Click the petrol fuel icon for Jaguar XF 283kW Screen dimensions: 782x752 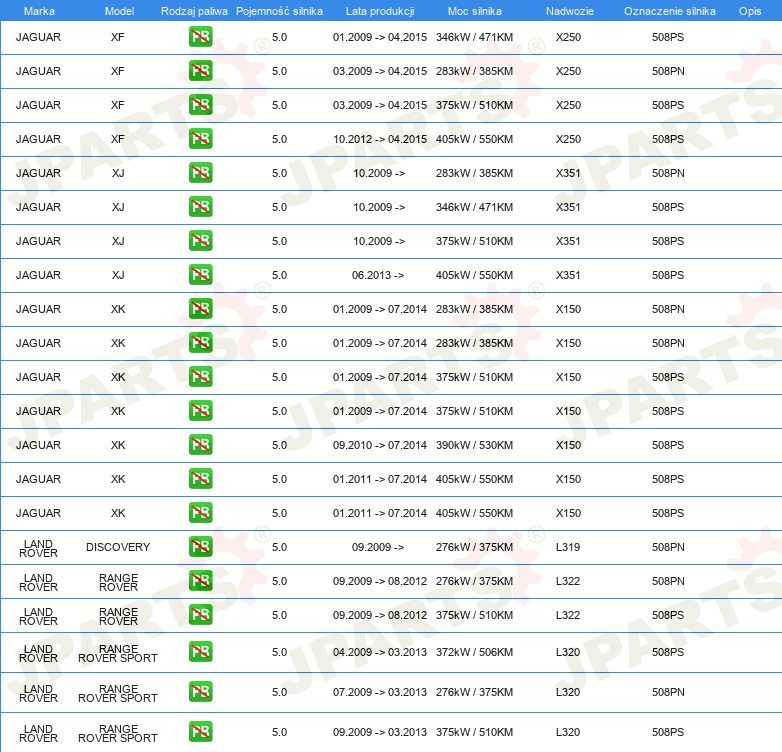coord(200,71)
